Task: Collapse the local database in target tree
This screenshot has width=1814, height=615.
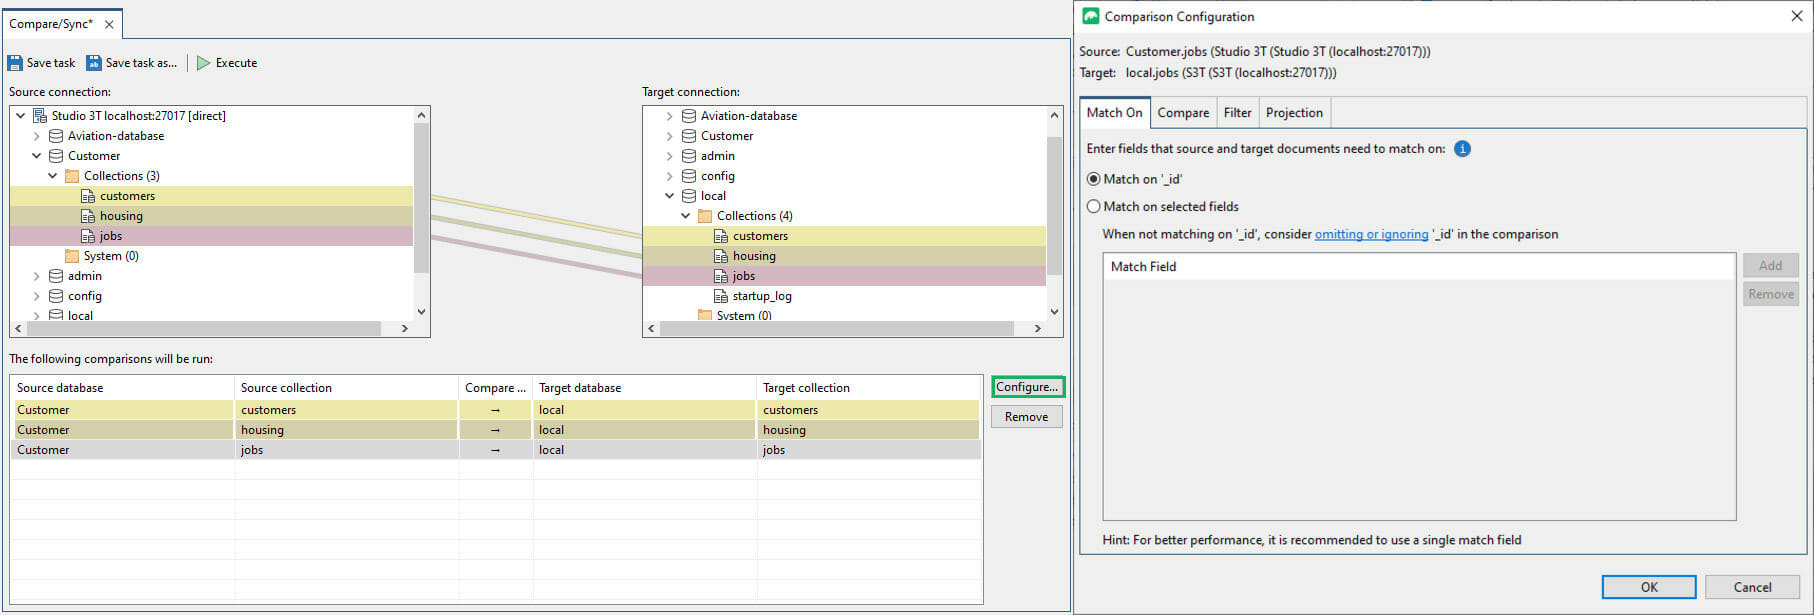Action: pyautogui.click(x=670, y=196)
